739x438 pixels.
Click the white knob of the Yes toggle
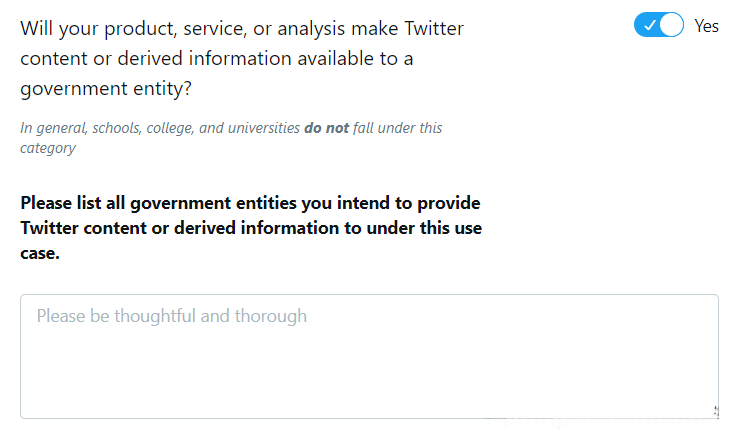(671, 26)
